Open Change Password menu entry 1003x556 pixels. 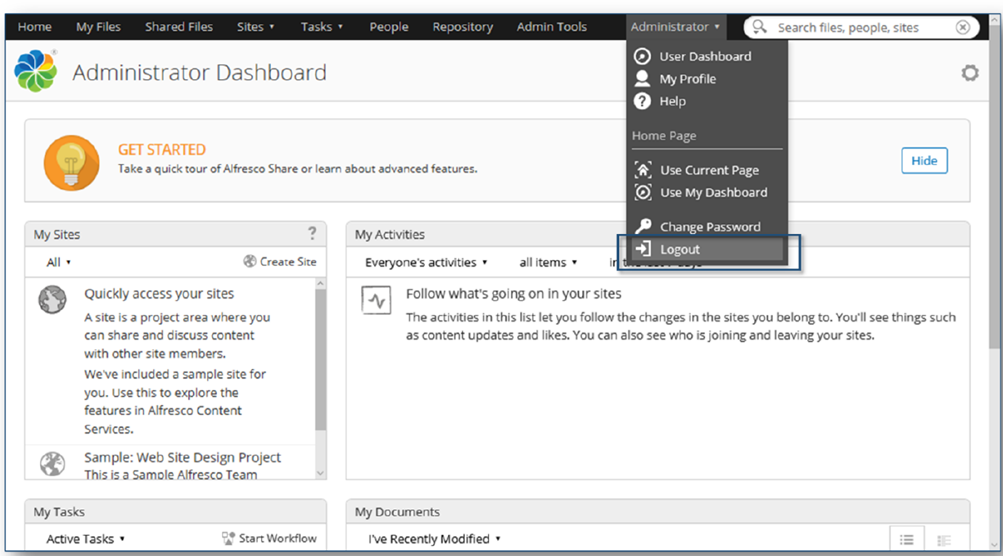(709, 226)
